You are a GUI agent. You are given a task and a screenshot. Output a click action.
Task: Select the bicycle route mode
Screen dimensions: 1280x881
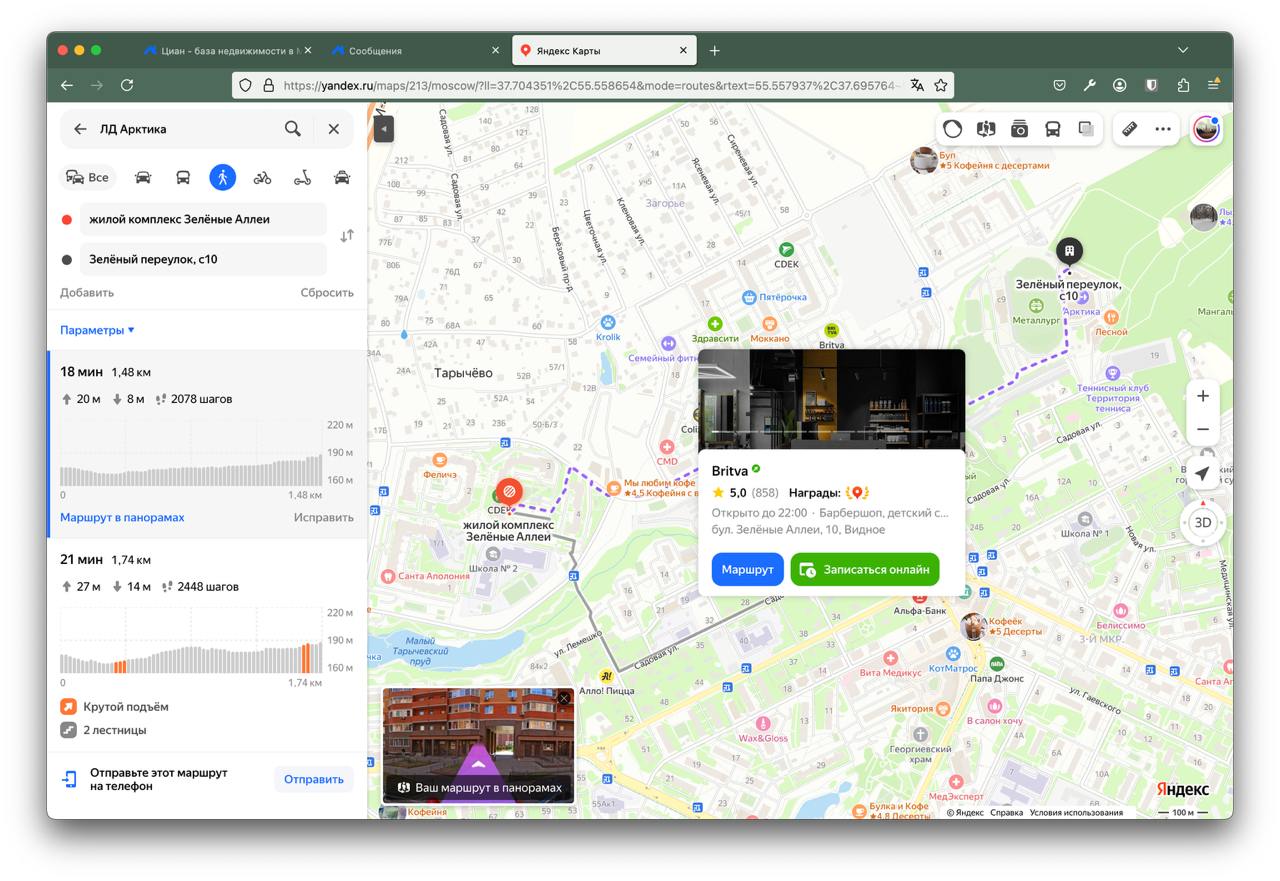(x=262, y=177)
